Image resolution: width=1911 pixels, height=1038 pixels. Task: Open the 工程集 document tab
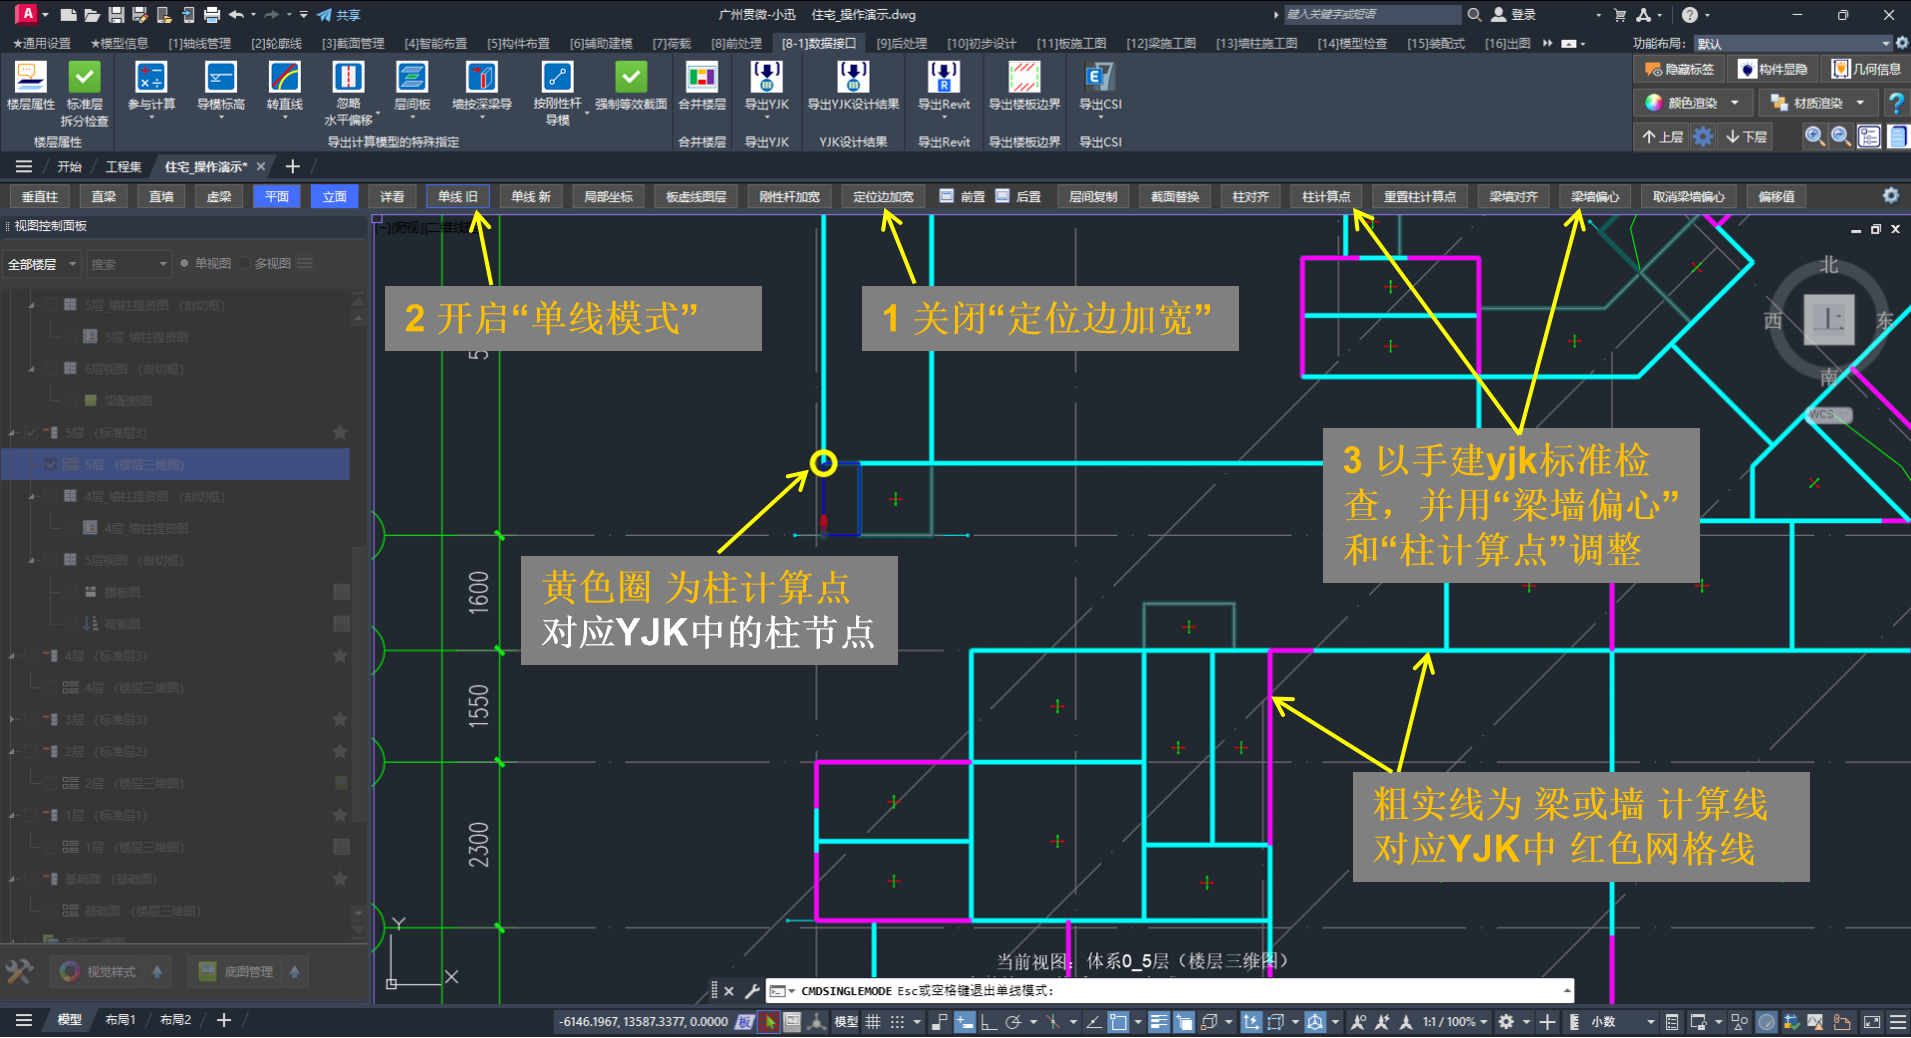(124, 167)
